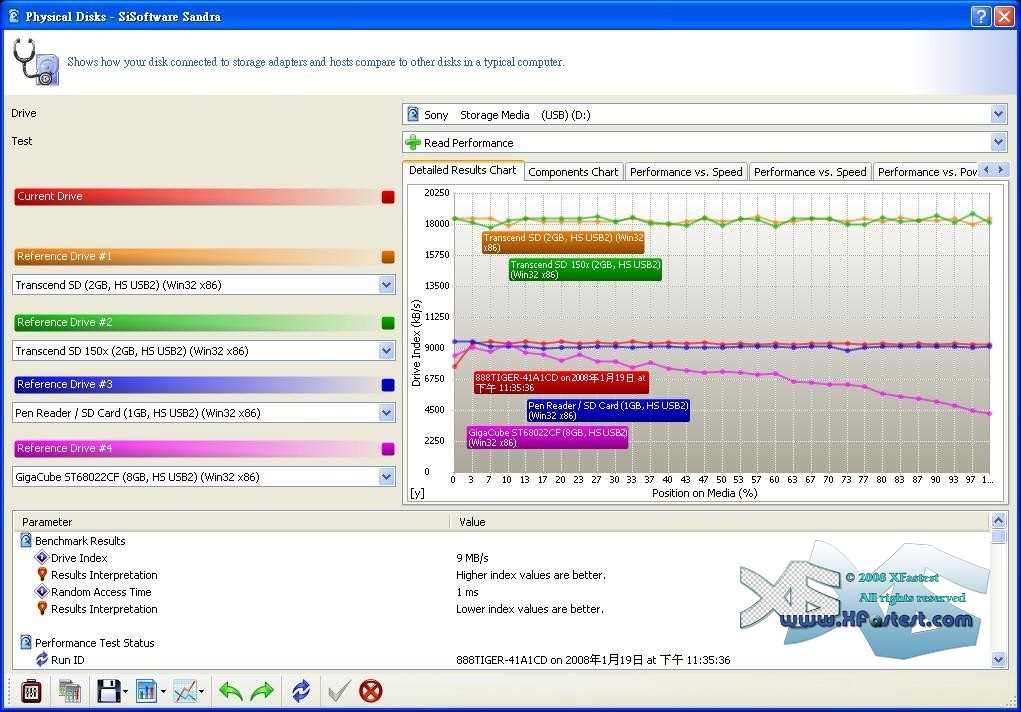Refresh results with the blue arrows icon
1021x712 pixels.
301,691
